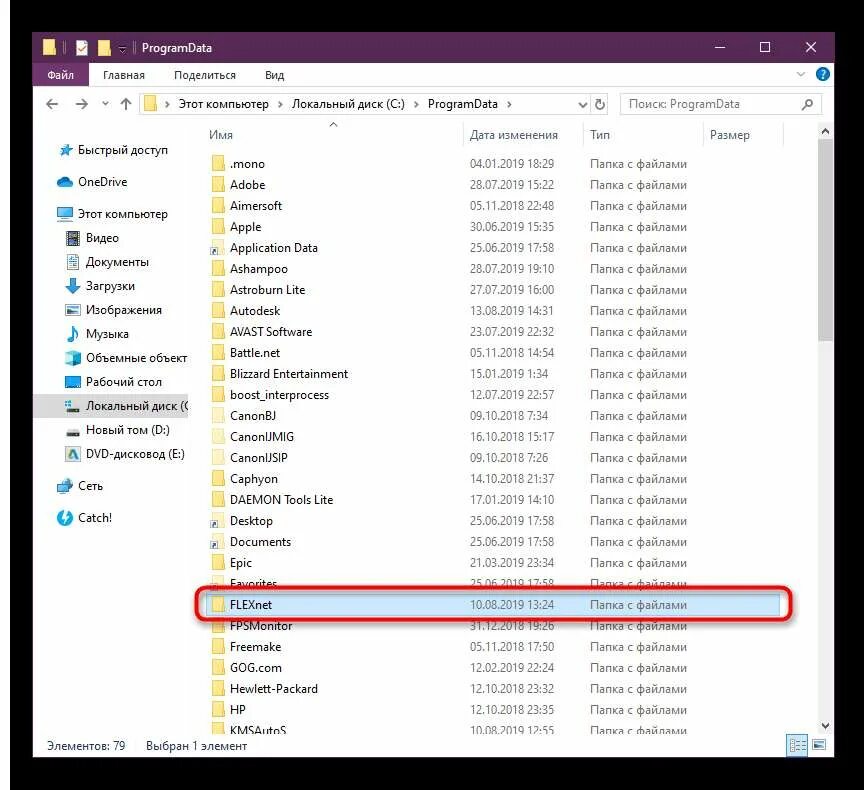Image resolution: width=867 pixels, height=790 pixels.
Task: Go up one folder level arrow
Action: coord(126,104)
